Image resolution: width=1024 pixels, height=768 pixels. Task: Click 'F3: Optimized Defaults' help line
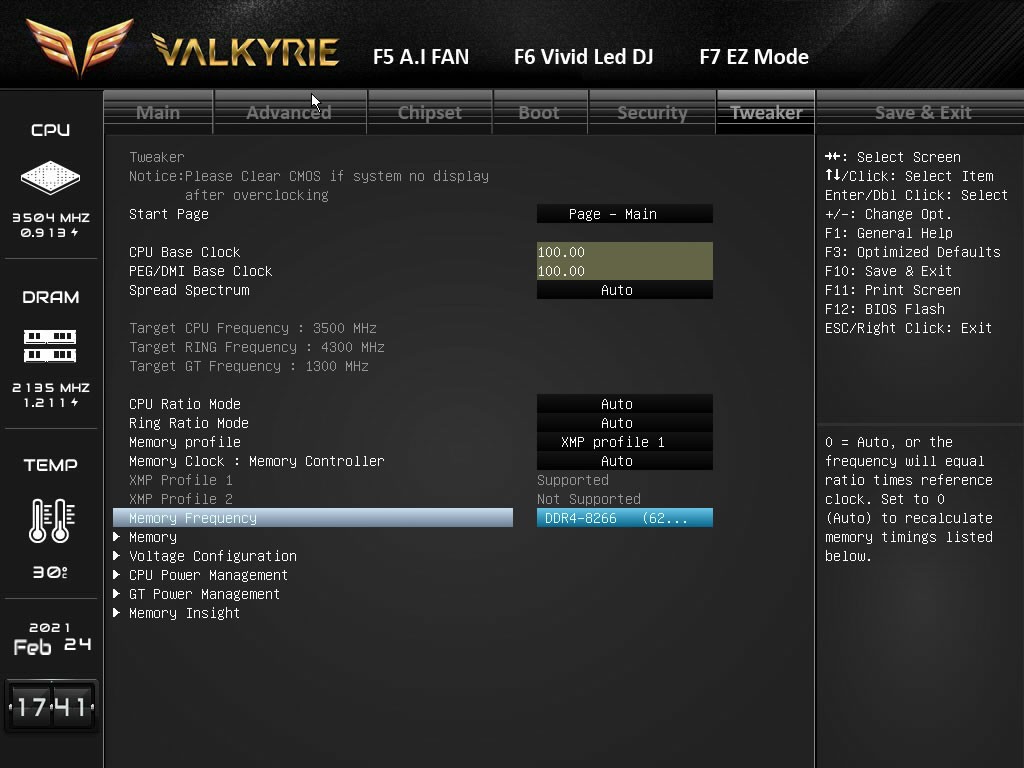click(912, 252)
